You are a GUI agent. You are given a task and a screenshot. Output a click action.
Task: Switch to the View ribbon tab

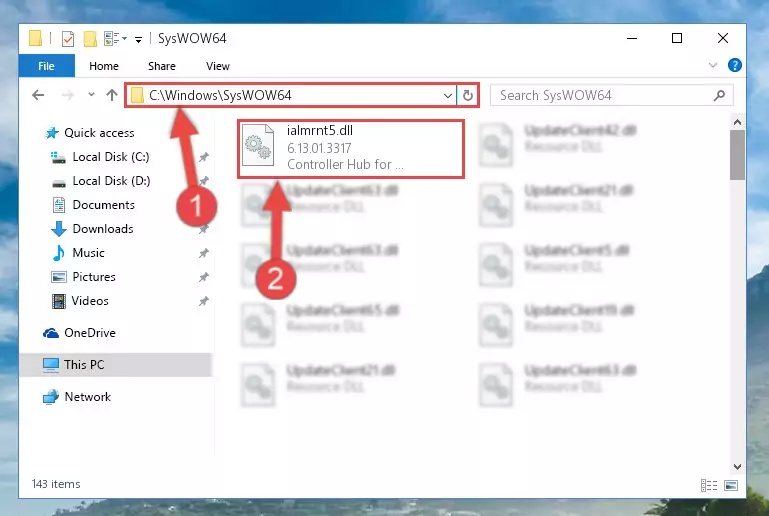coord(218,66)
